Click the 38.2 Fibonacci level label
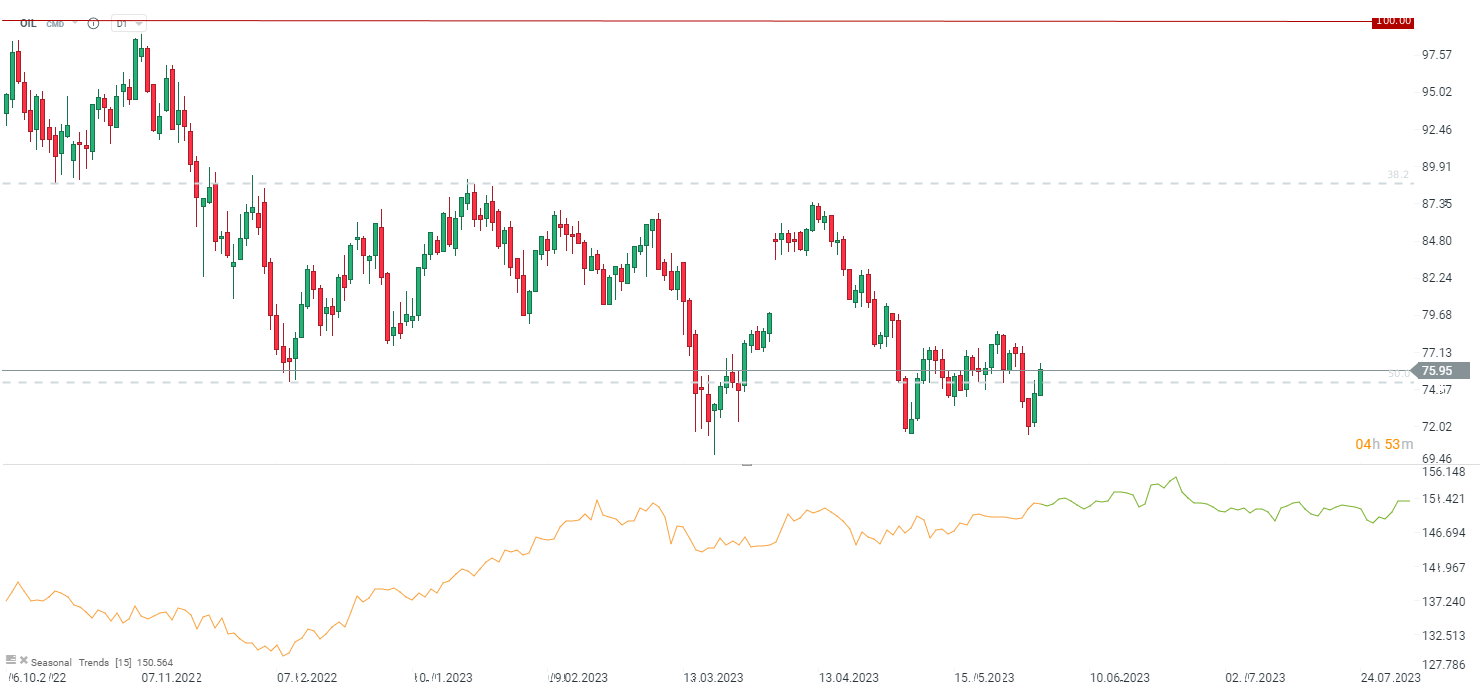The image size is (1482, 694). [1397, 174]
